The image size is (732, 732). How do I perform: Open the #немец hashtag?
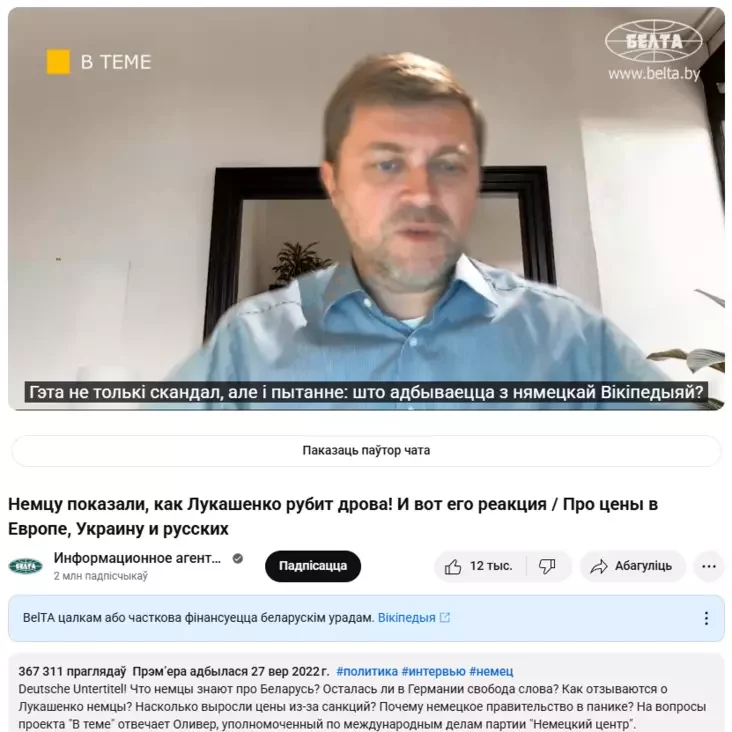click(x=491, y=671)
